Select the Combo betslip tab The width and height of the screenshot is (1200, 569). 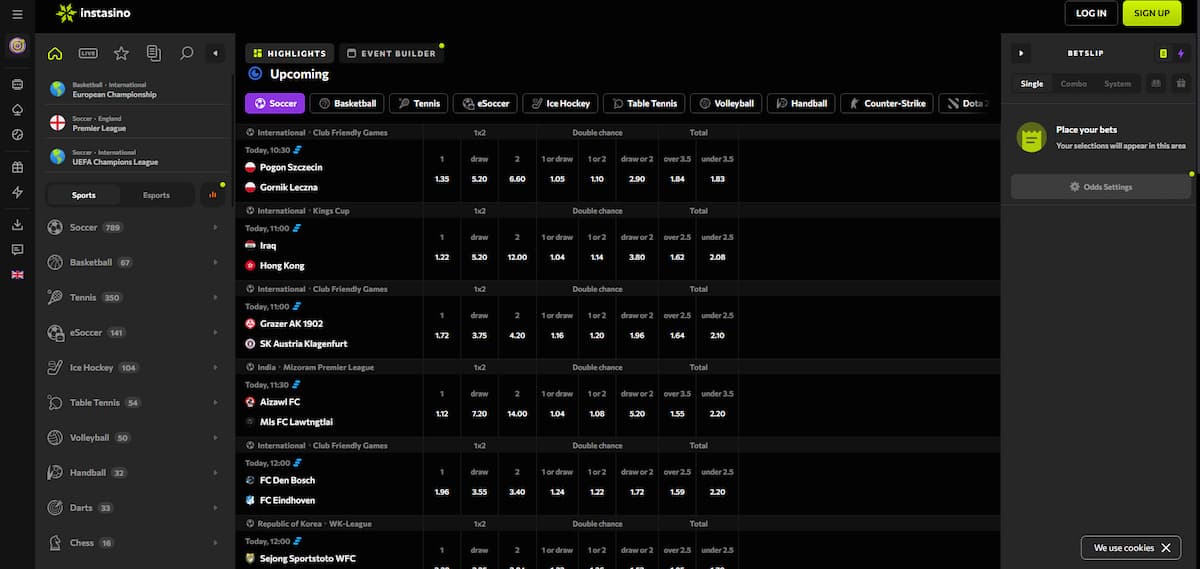point(1074,84)
